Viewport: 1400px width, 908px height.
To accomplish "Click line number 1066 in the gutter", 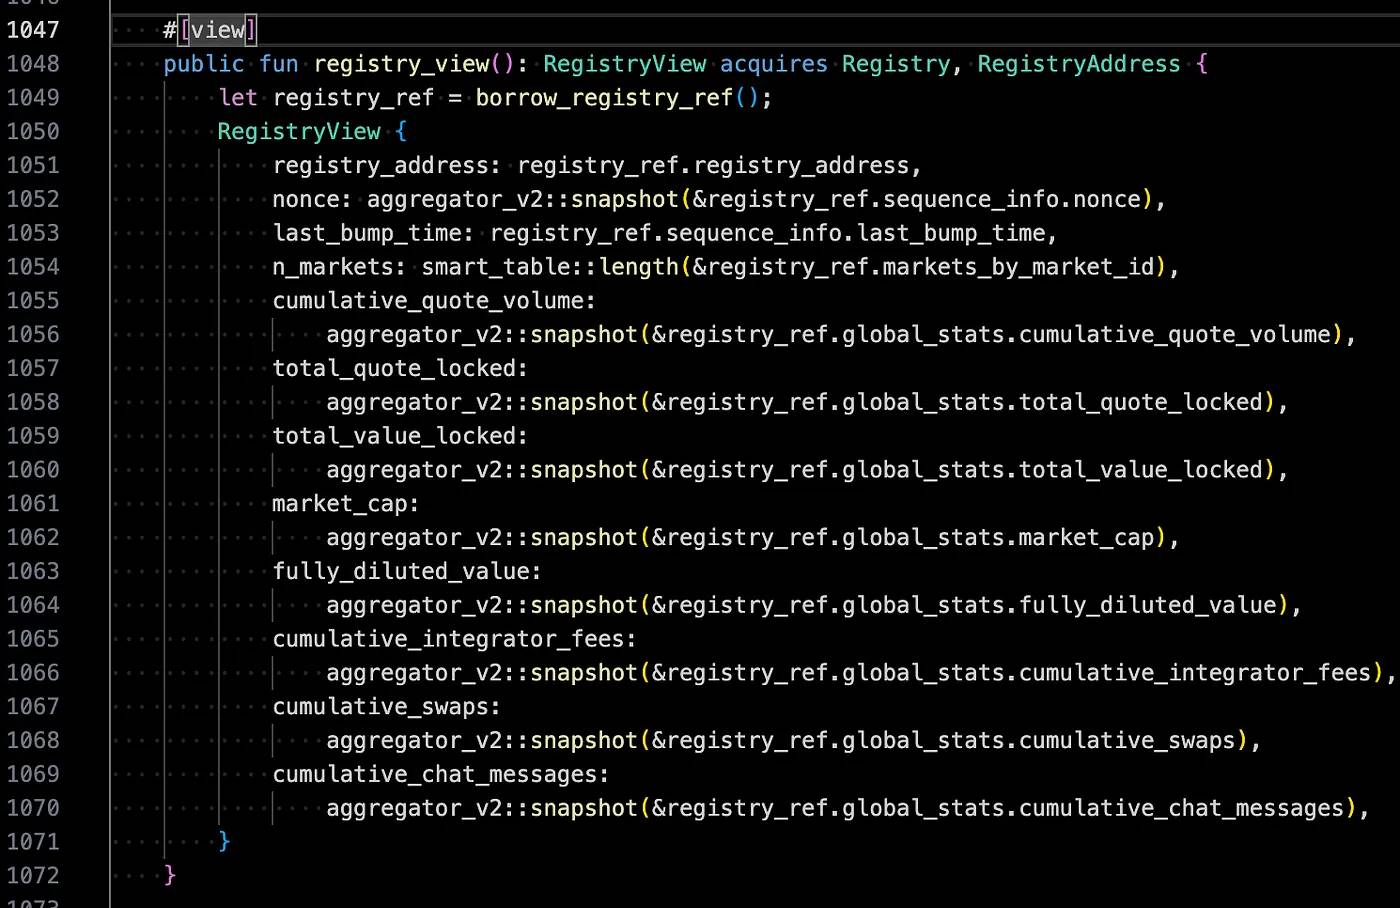I will tap(33, 673).
